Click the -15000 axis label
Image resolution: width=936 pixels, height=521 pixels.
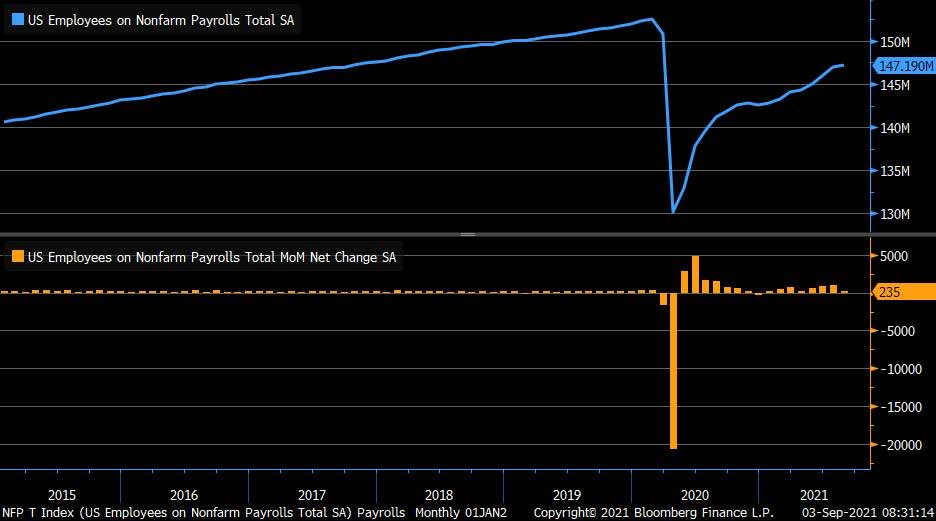pos(901,408)
